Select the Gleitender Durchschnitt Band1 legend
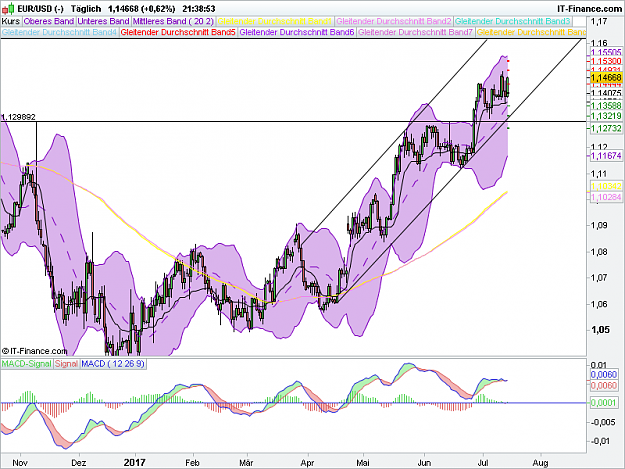The width and height of the screenshot is (625, 469). click(275, 21)
